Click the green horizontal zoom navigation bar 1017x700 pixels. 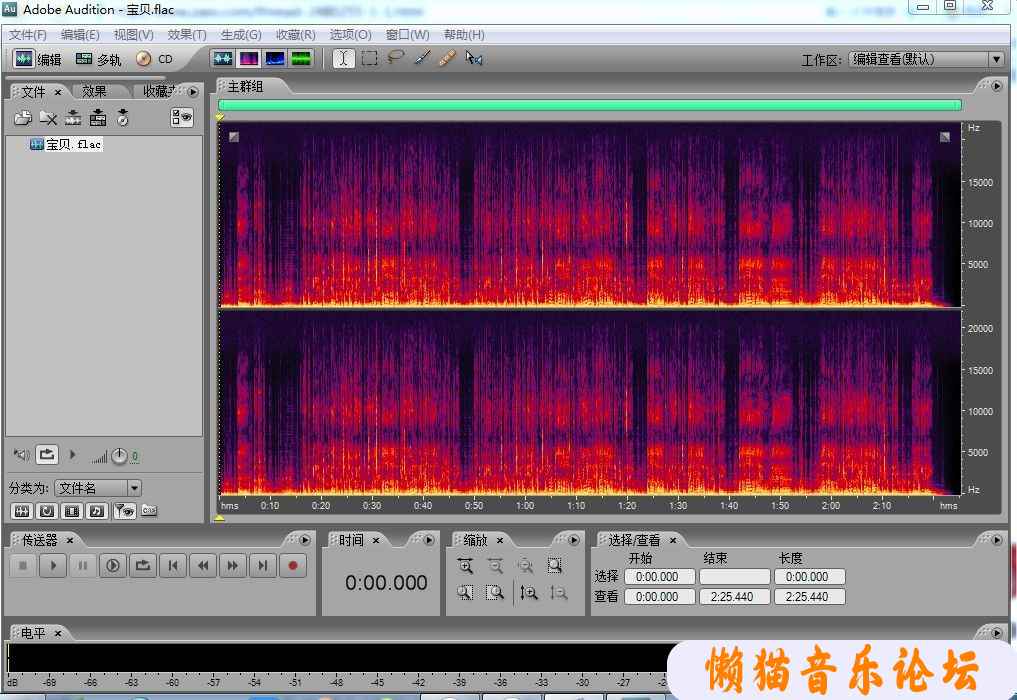590,105
